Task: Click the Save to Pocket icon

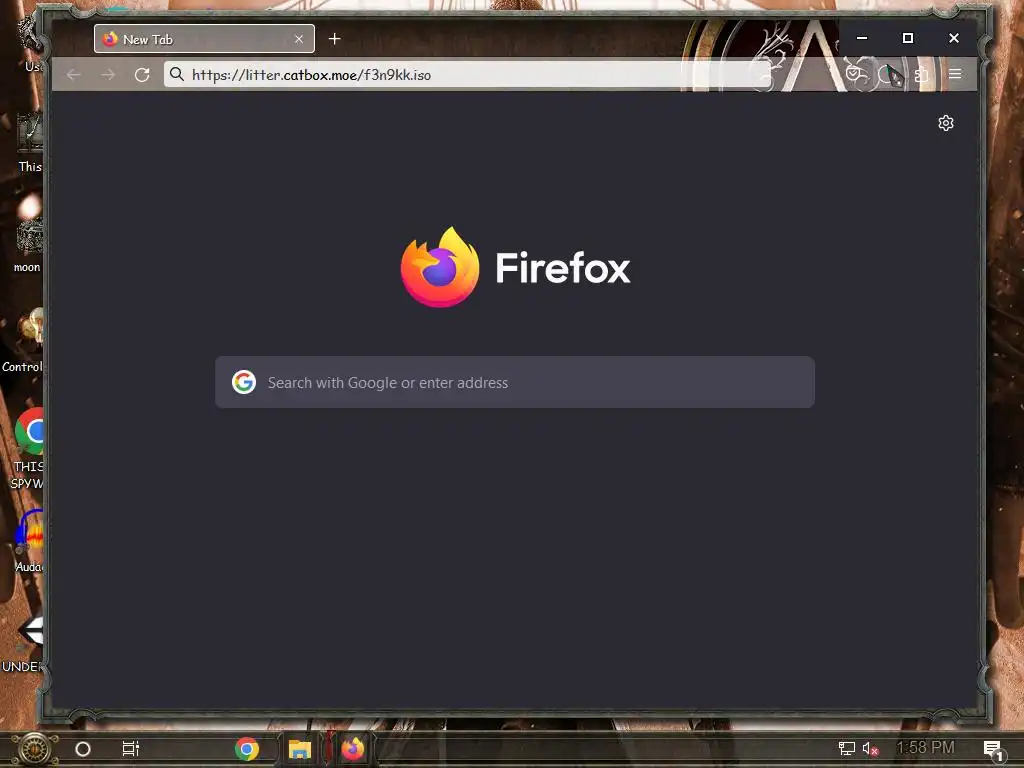Action: tap(854, 74)
